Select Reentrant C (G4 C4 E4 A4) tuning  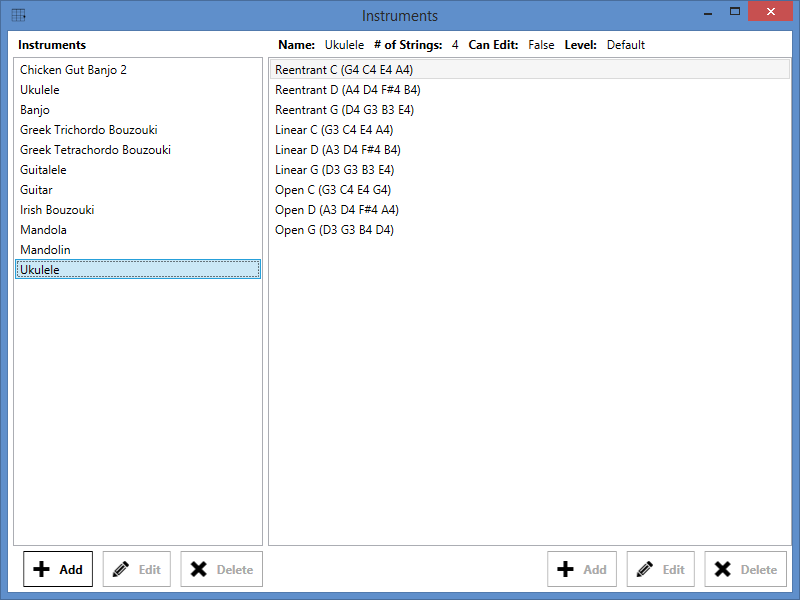(x=344, y=70)
